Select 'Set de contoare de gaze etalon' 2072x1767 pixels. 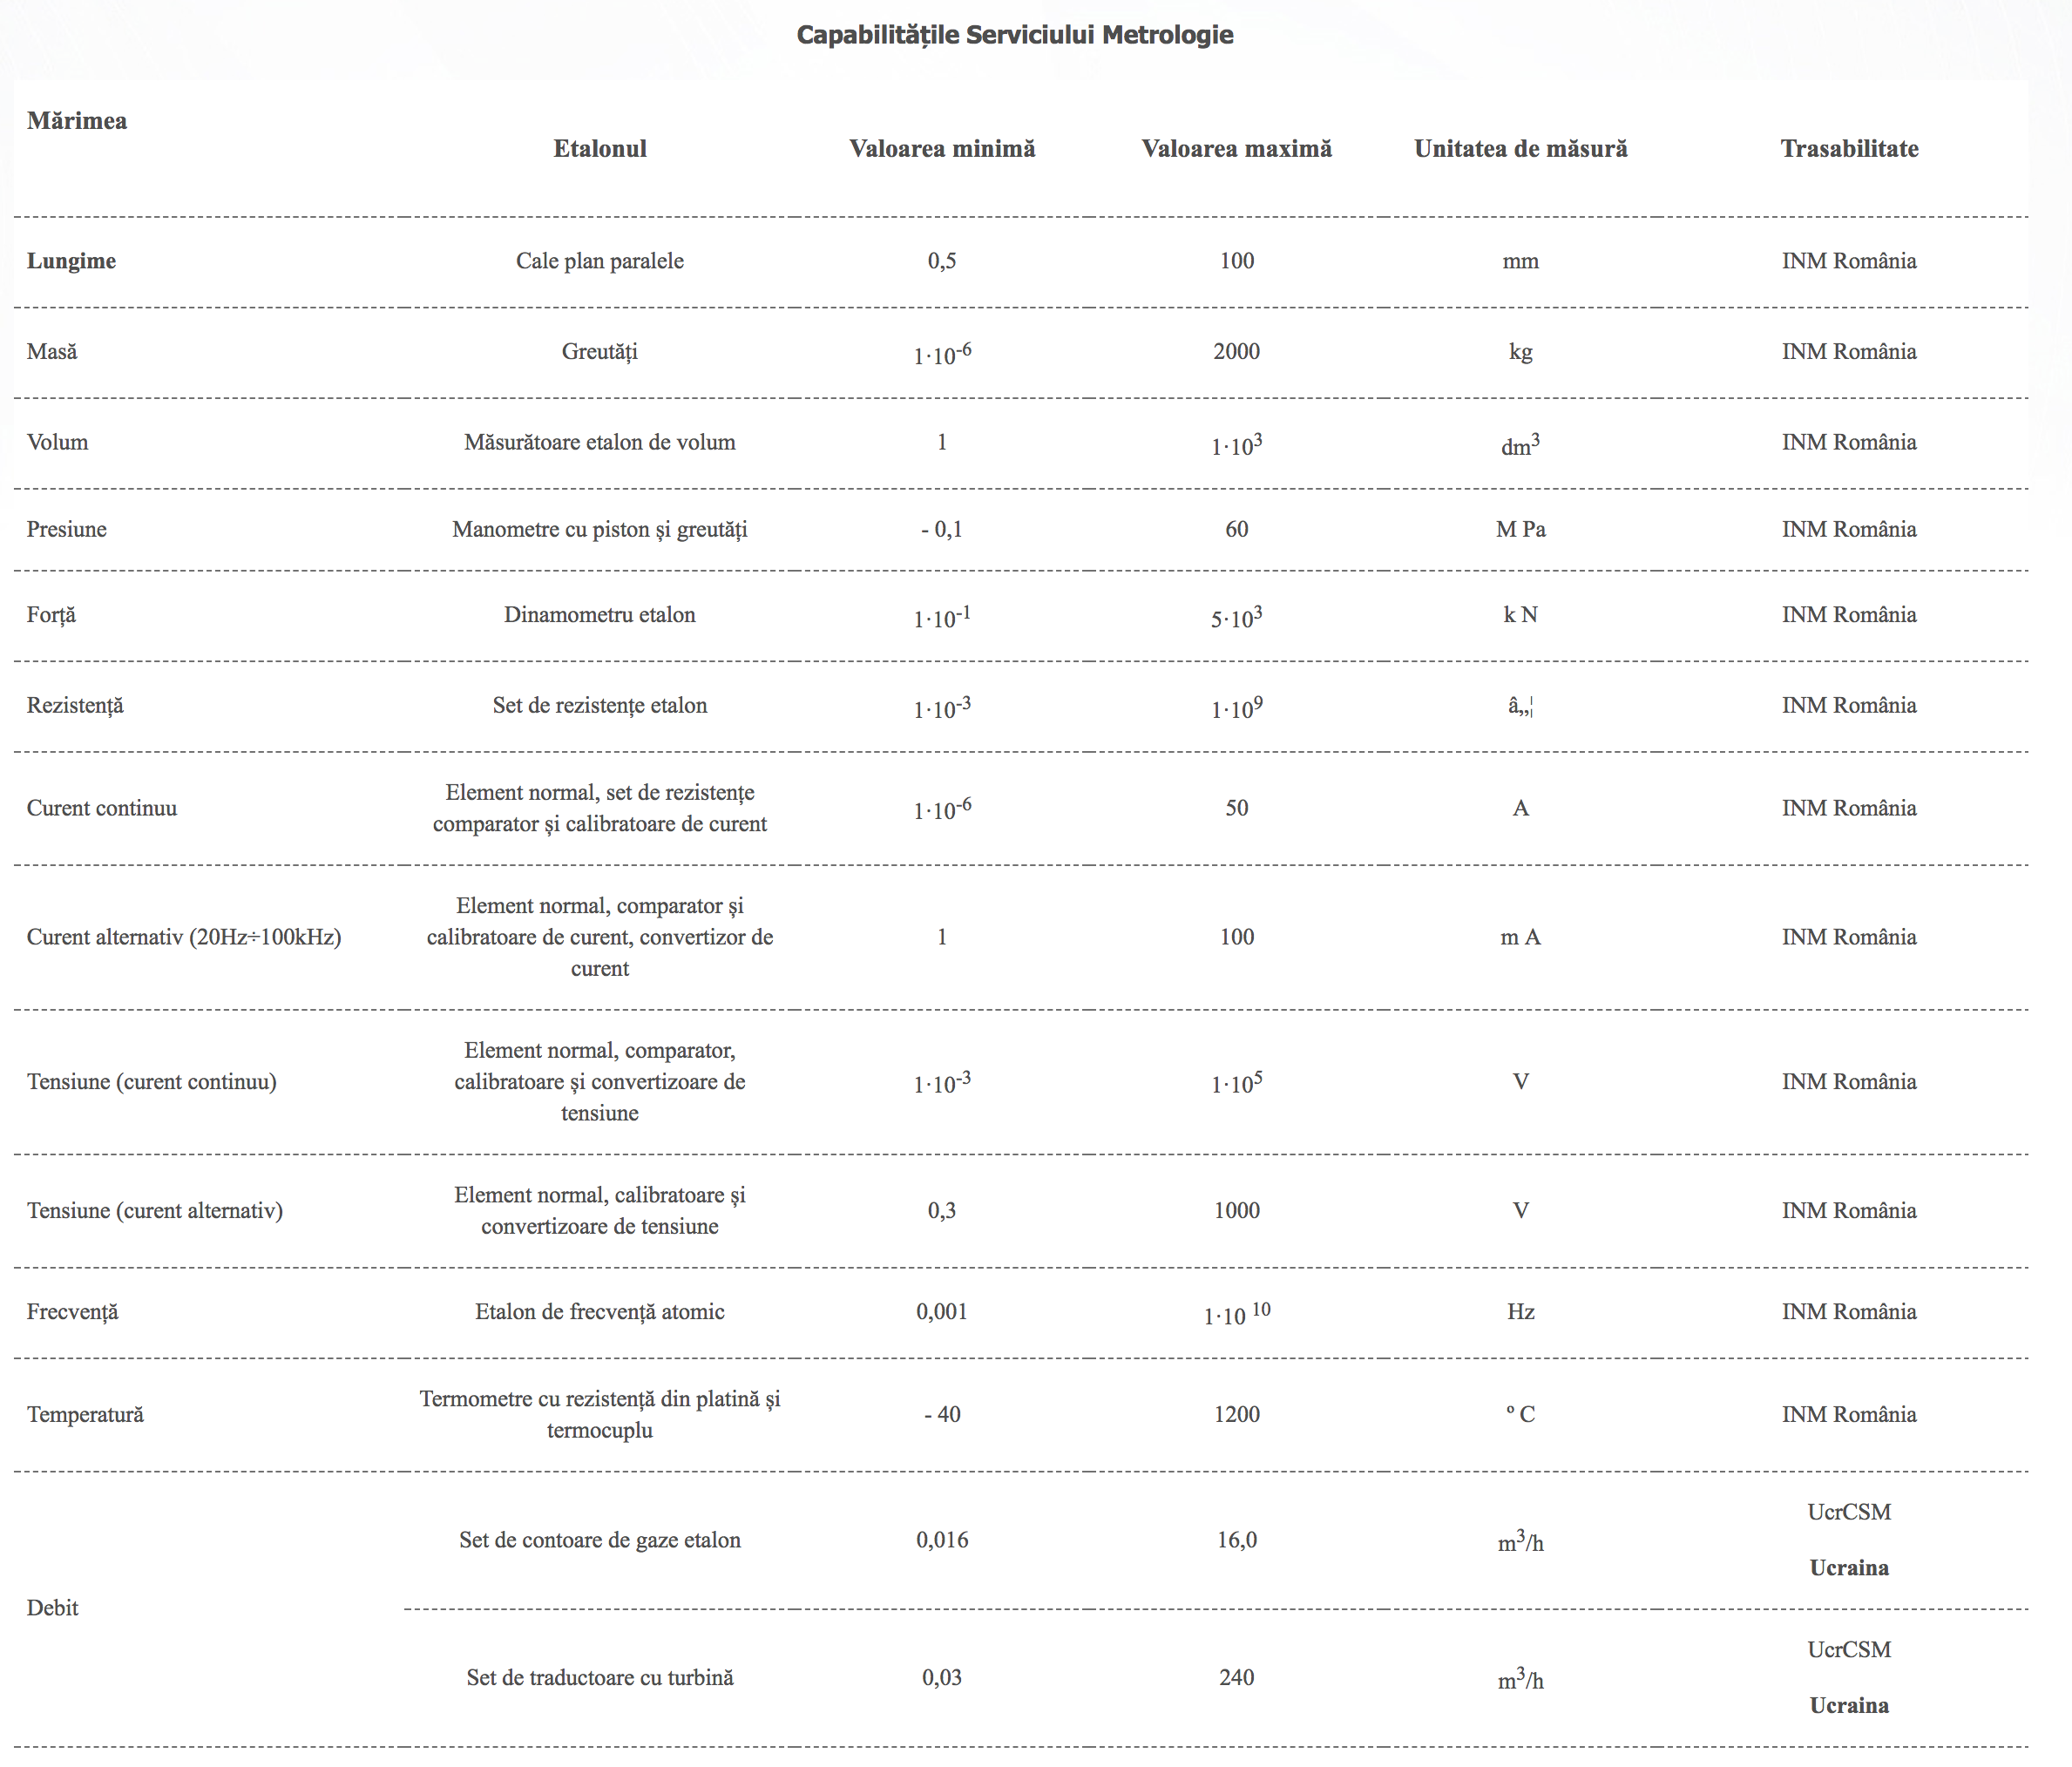[x=600, y=1539]
